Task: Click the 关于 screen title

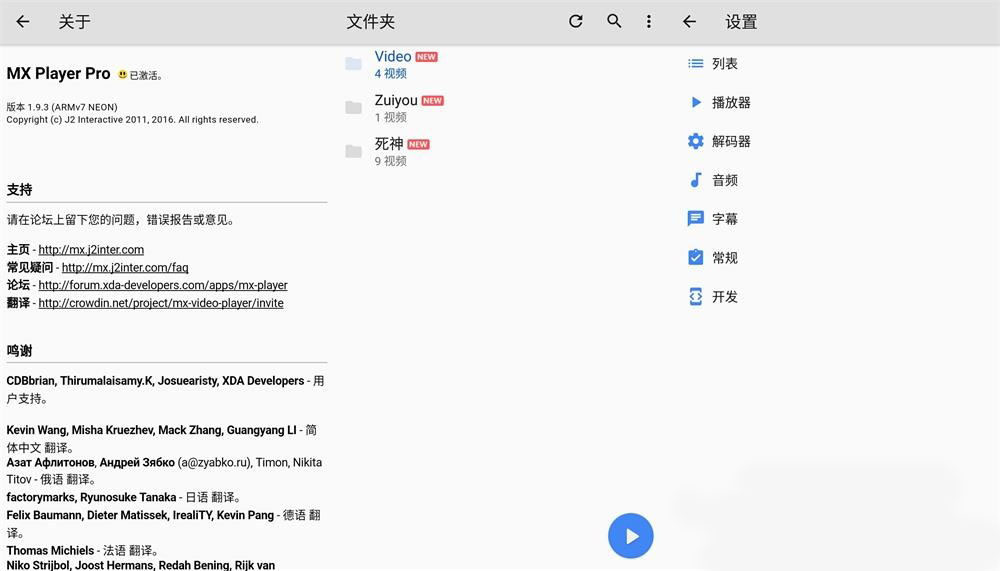Action: [75, 22]
